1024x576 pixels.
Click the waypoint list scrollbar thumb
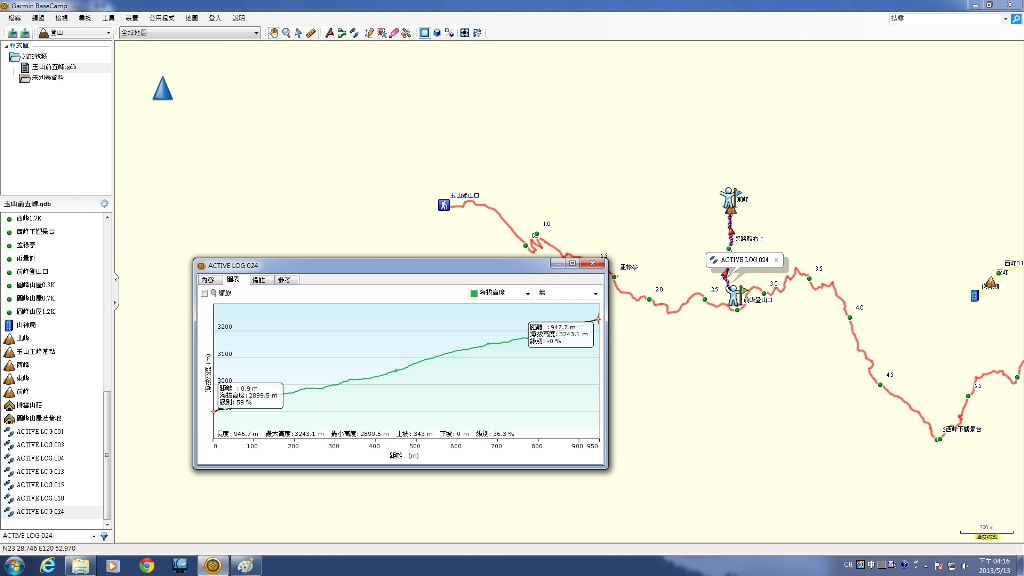coord(107,455)
